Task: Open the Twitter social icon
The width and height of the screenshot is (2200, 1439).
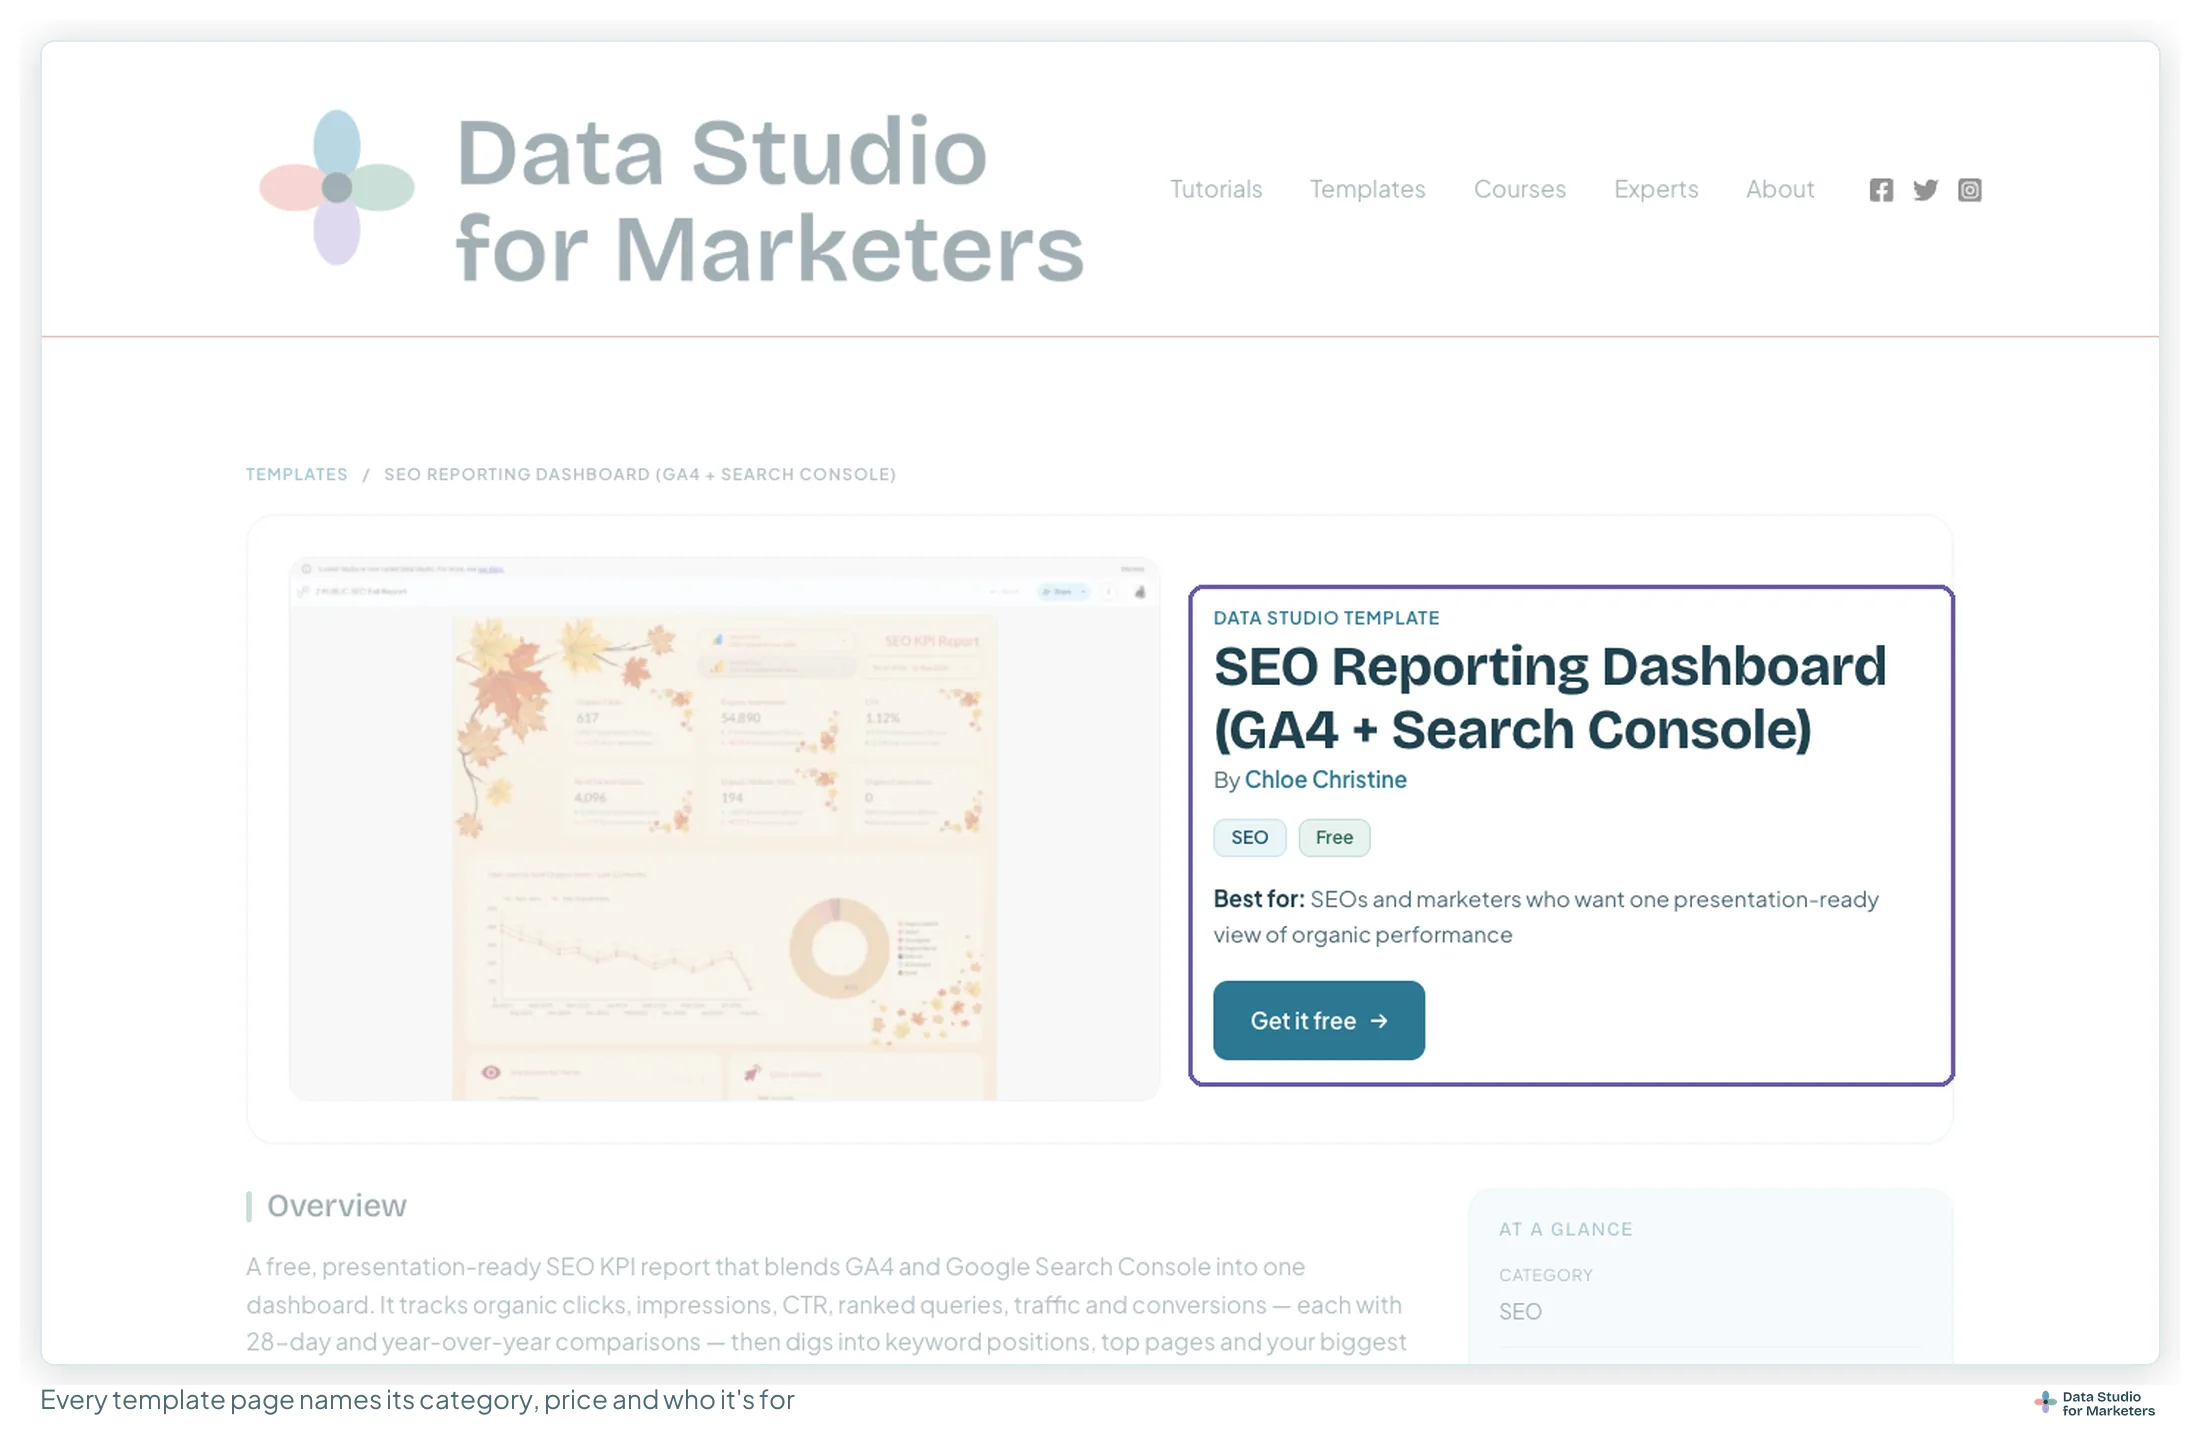Action: tap(1925, 190)
